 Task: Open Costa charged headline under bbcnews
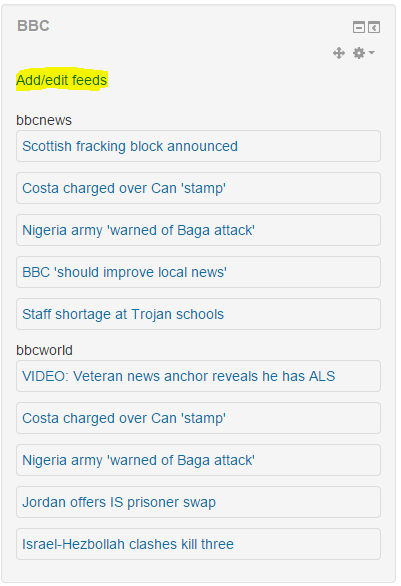[x=124, y=188]
